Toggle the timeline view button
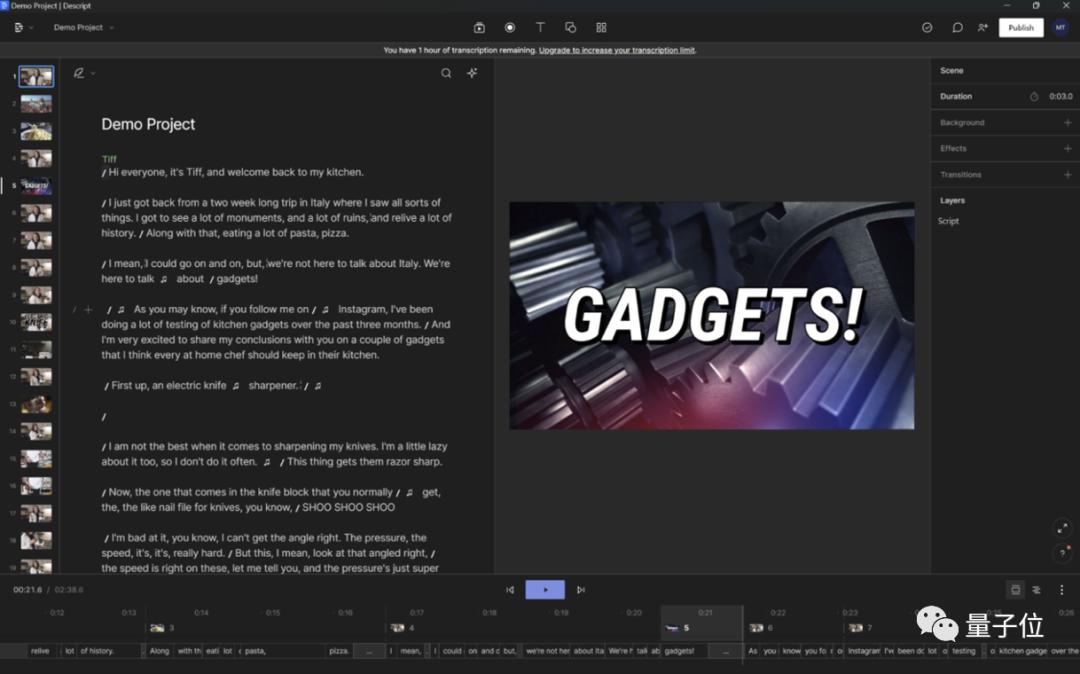Image resolution: width=1080 pixels, height=674 pixels. pos(1015,590)
